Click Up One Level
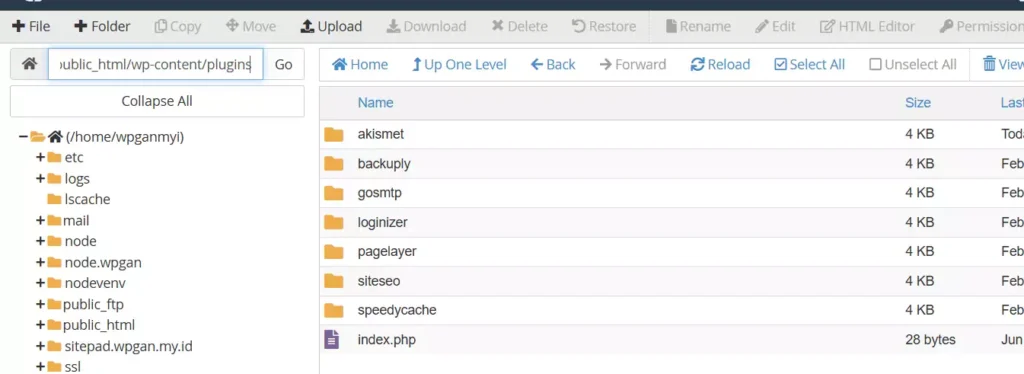 pyautogui.click(x=459, y=64)
